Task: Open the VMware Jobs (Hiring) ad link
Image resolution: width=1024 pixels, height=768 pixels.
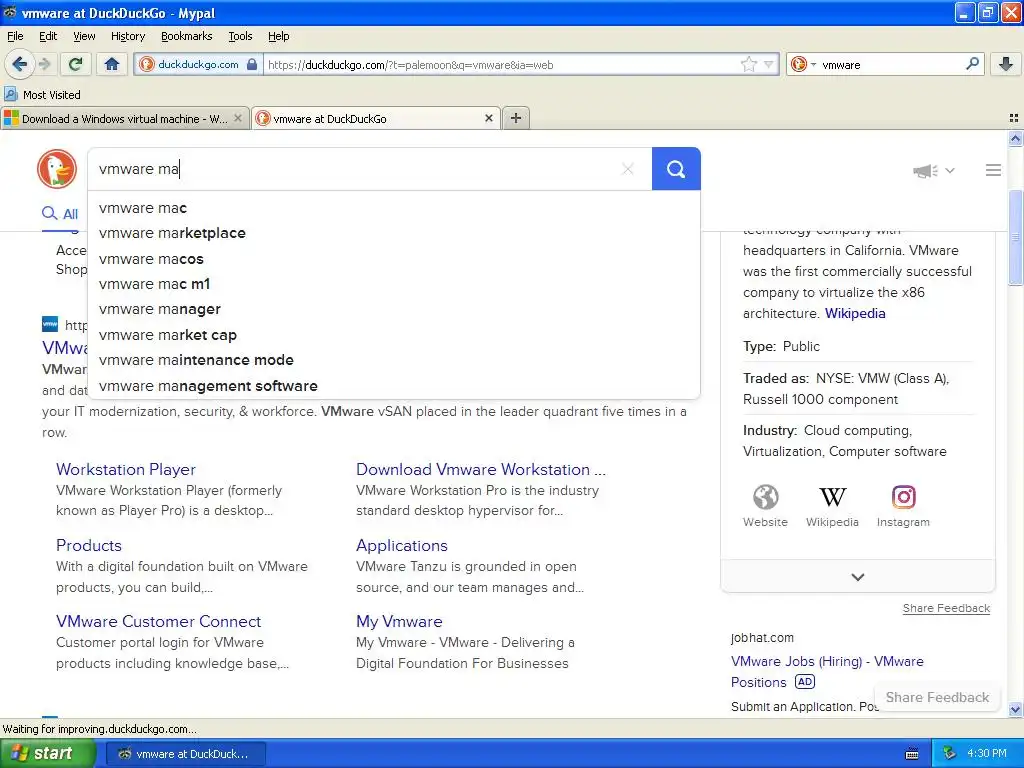Action: click(x=827, y=671)
